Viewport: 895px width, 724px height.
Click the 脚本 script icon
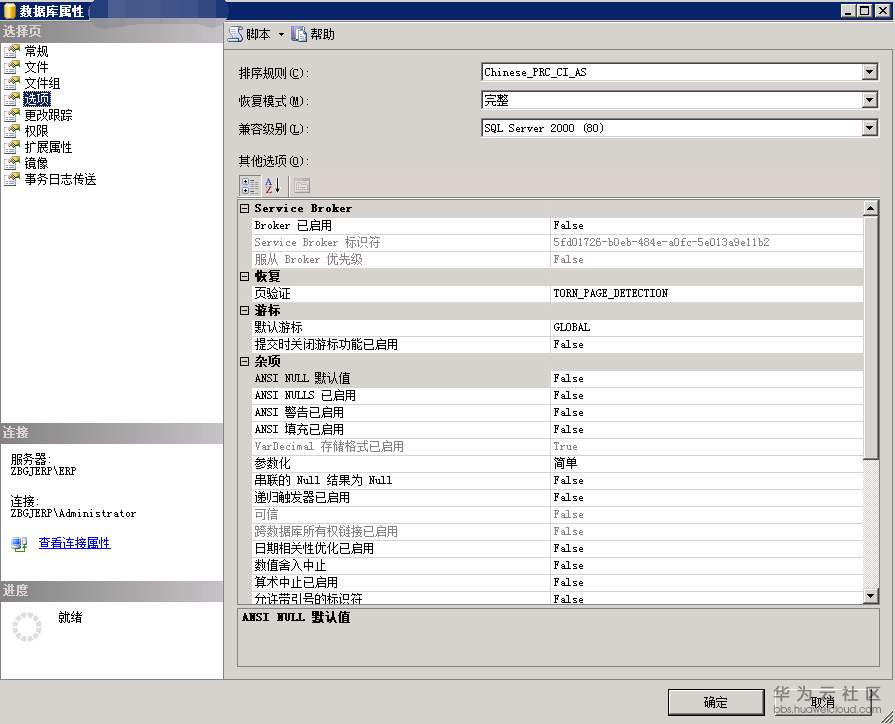click(236, 34)
